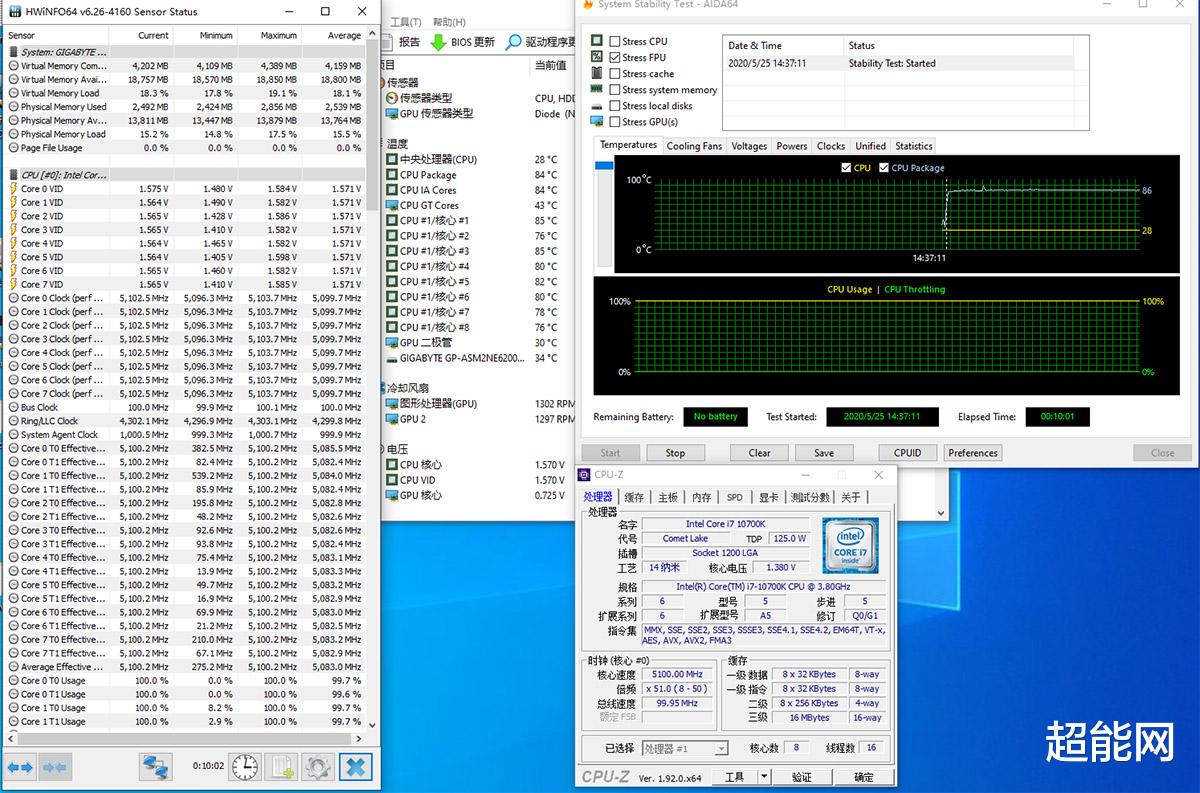Open the CPU-Z tools dropdown arrow
Viewport: 1200px width, 793px height.
click(x=764, y=776)
